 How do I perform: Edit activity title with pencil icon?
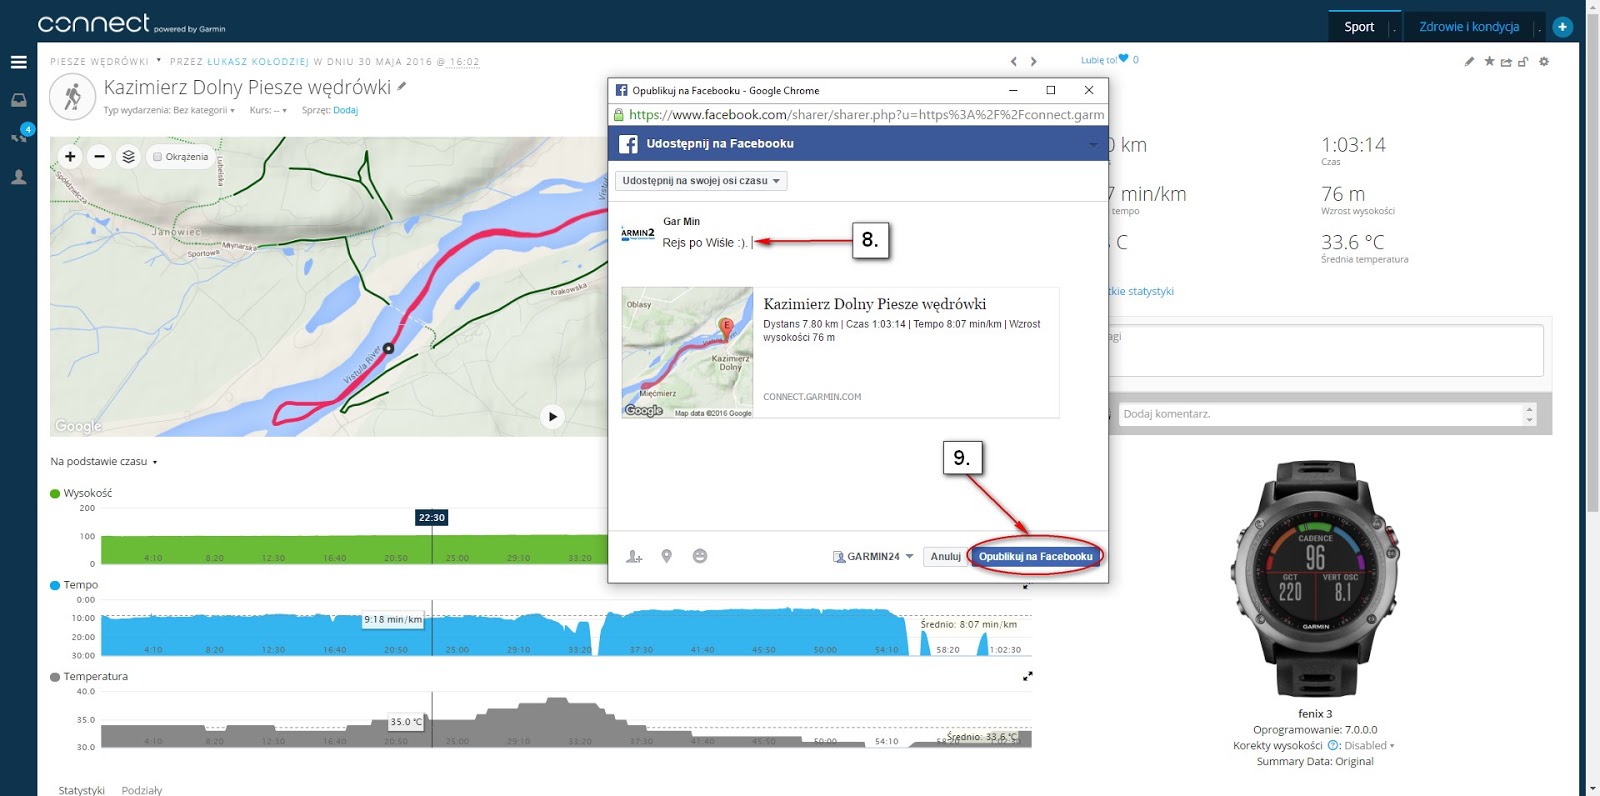click(402, 86)
